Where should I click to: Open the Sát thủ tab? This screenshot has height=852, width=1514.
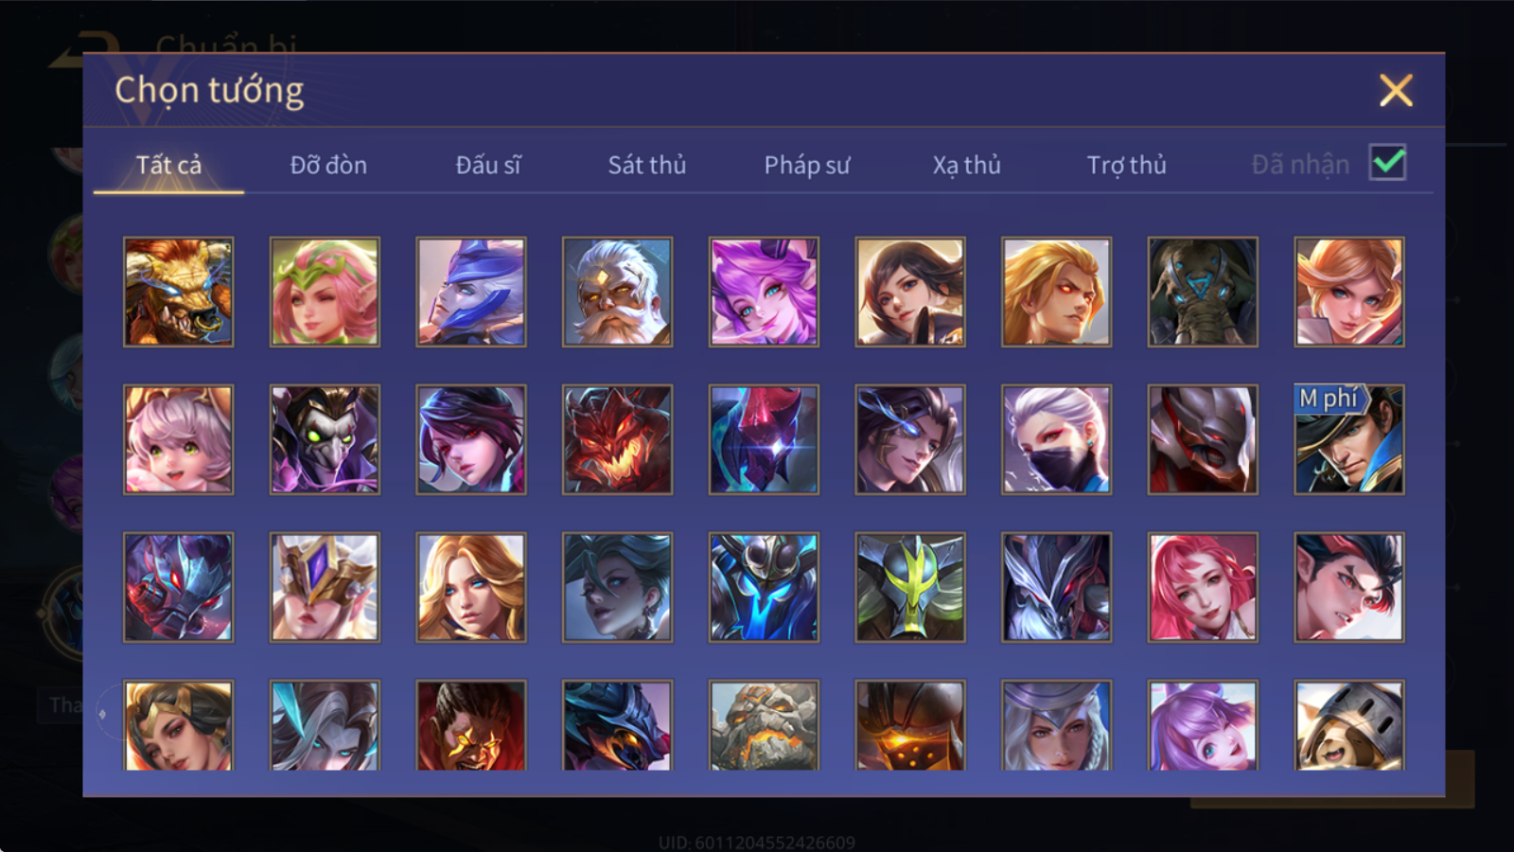[x=647, y=165]
